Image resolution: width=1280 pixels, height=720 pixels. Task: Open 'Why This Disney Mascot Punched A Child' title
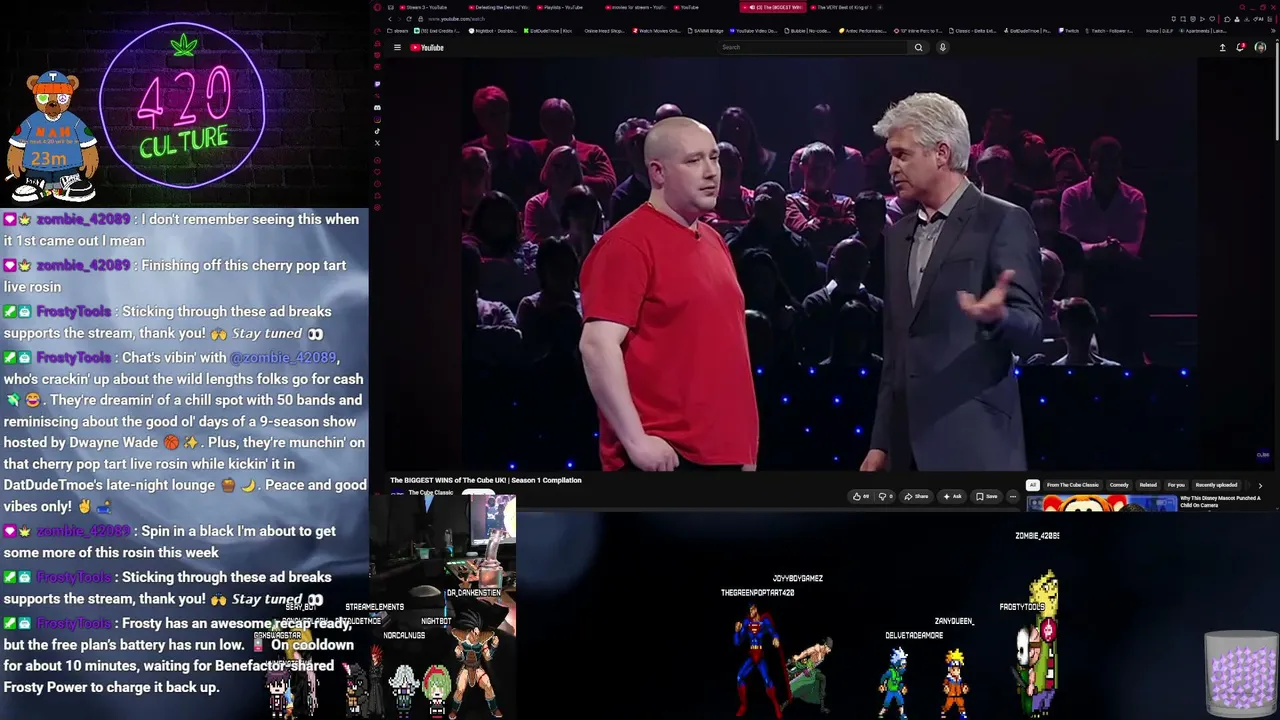pyautogui.click(x=1220, y=501)
